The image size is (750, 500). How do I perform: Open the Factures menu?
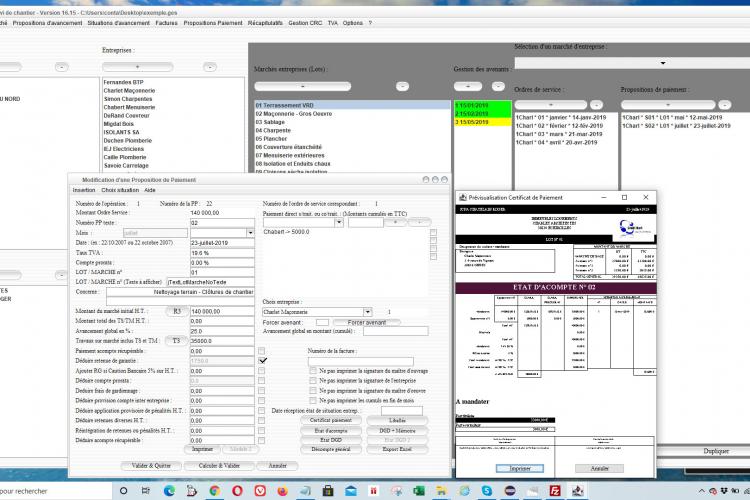[x=166, y=23]
